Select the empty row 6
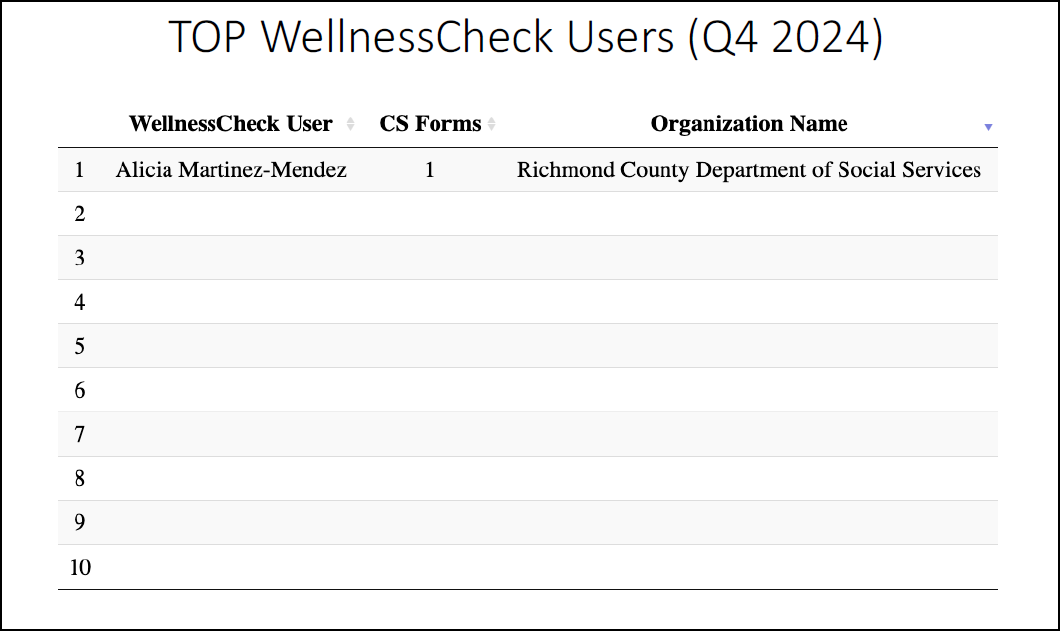 pyautogui.click(x=79, y=390)
